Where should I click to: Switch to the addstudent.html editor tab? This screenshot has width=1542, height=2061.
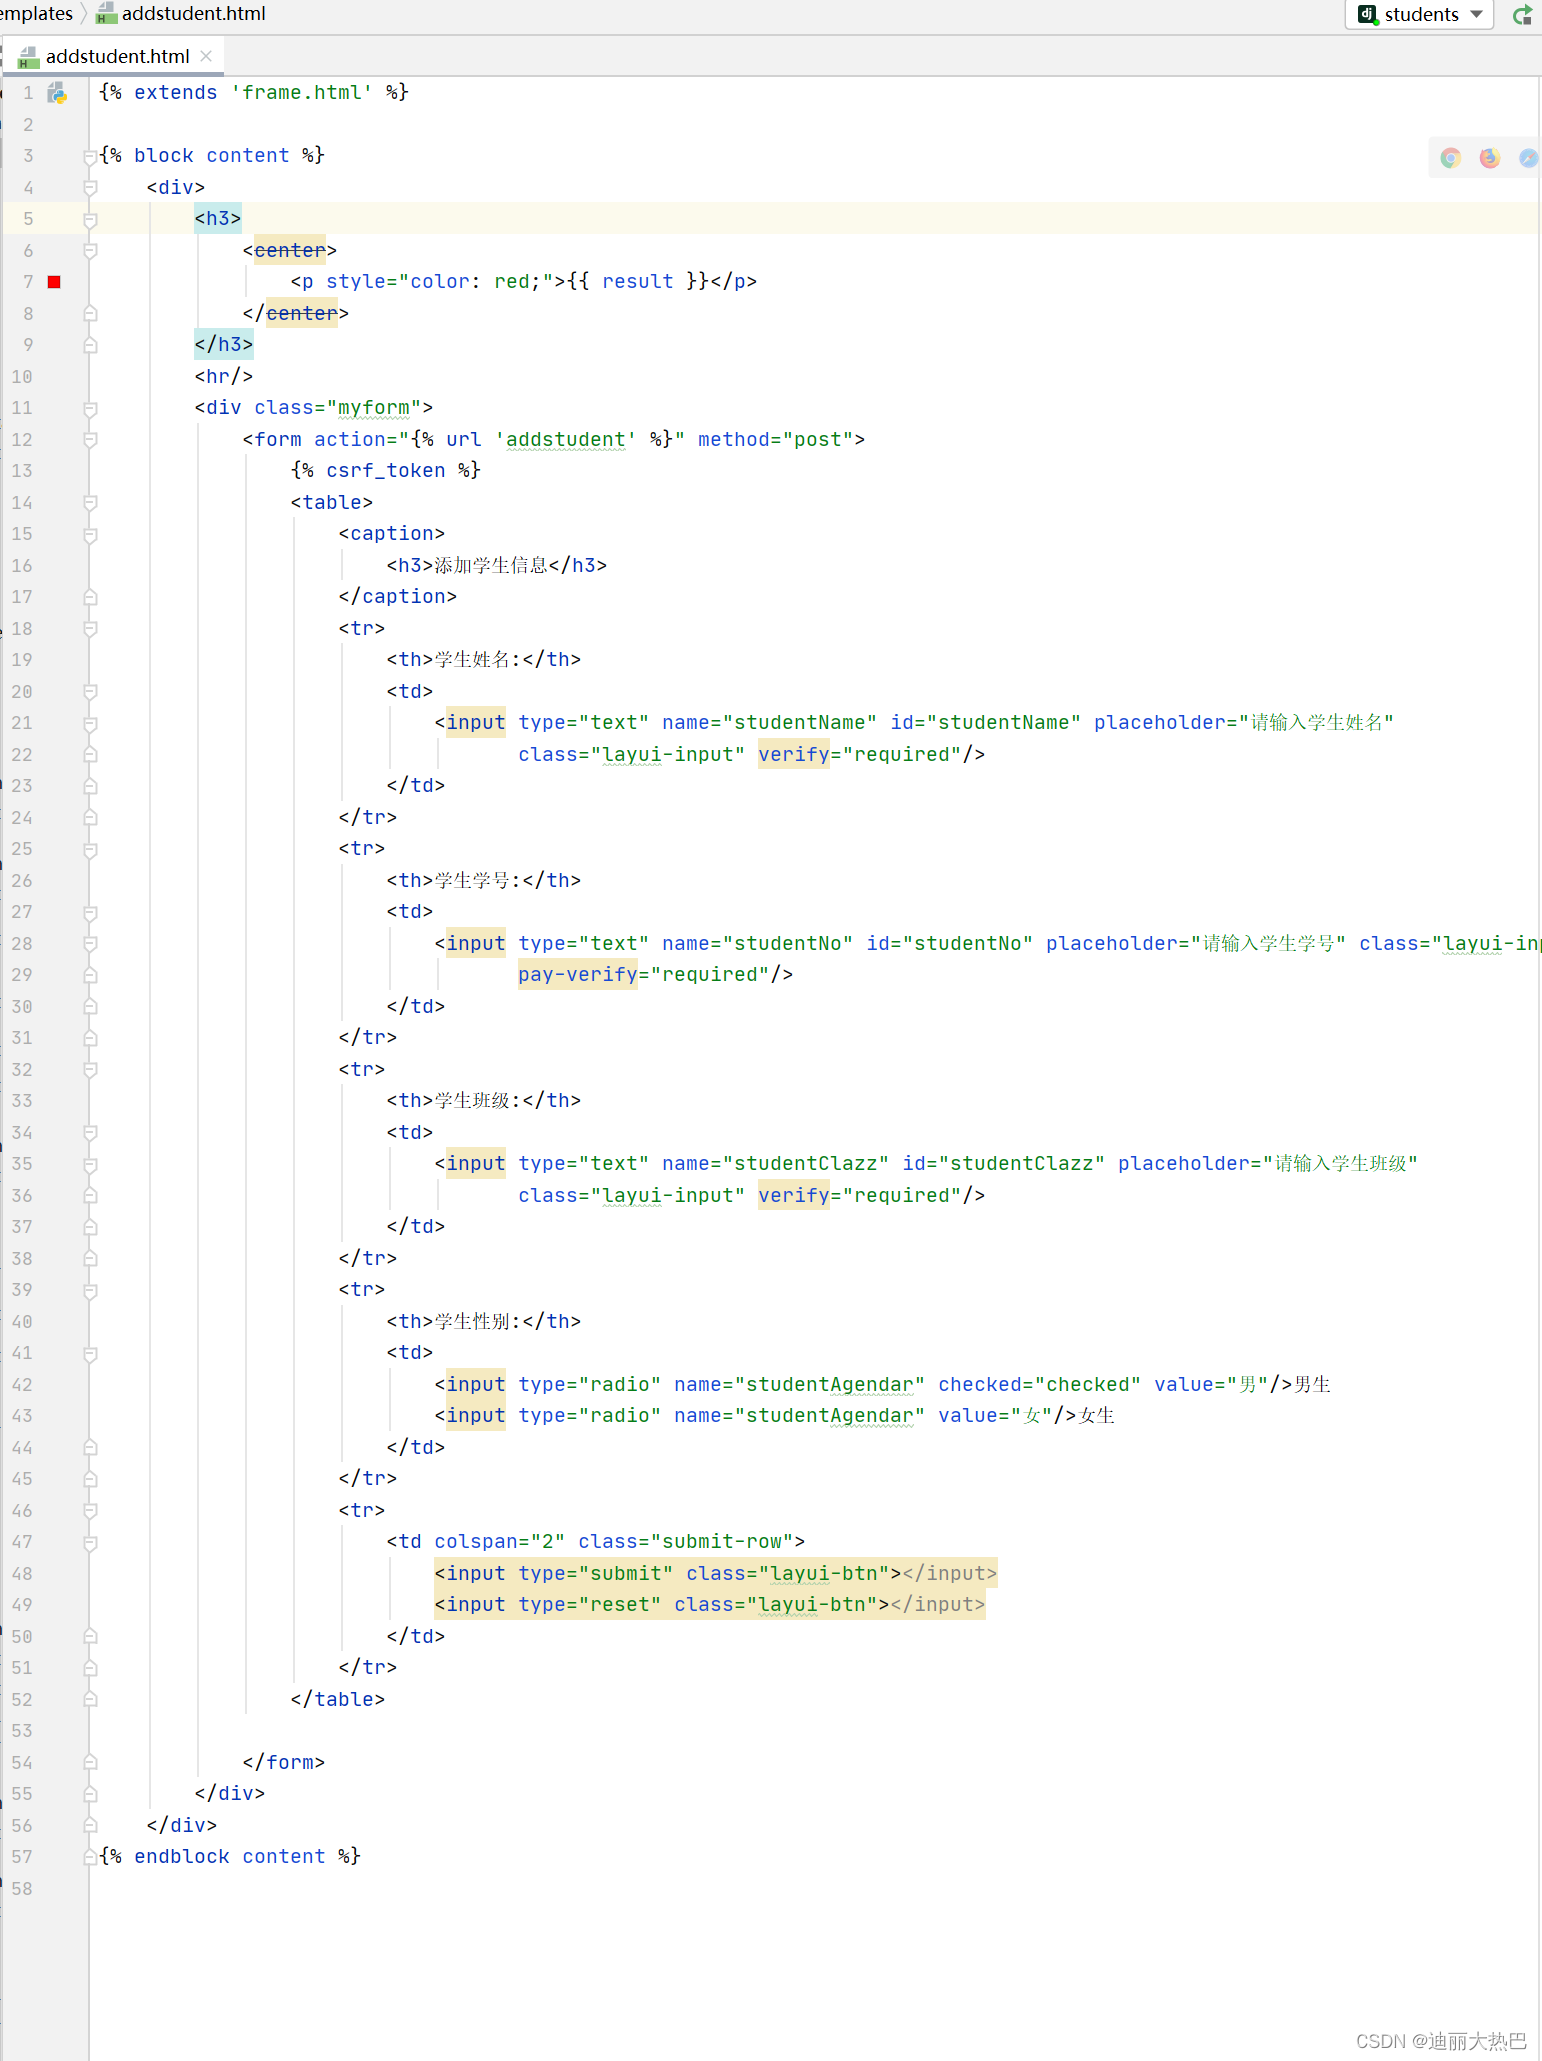click(117, 56)
